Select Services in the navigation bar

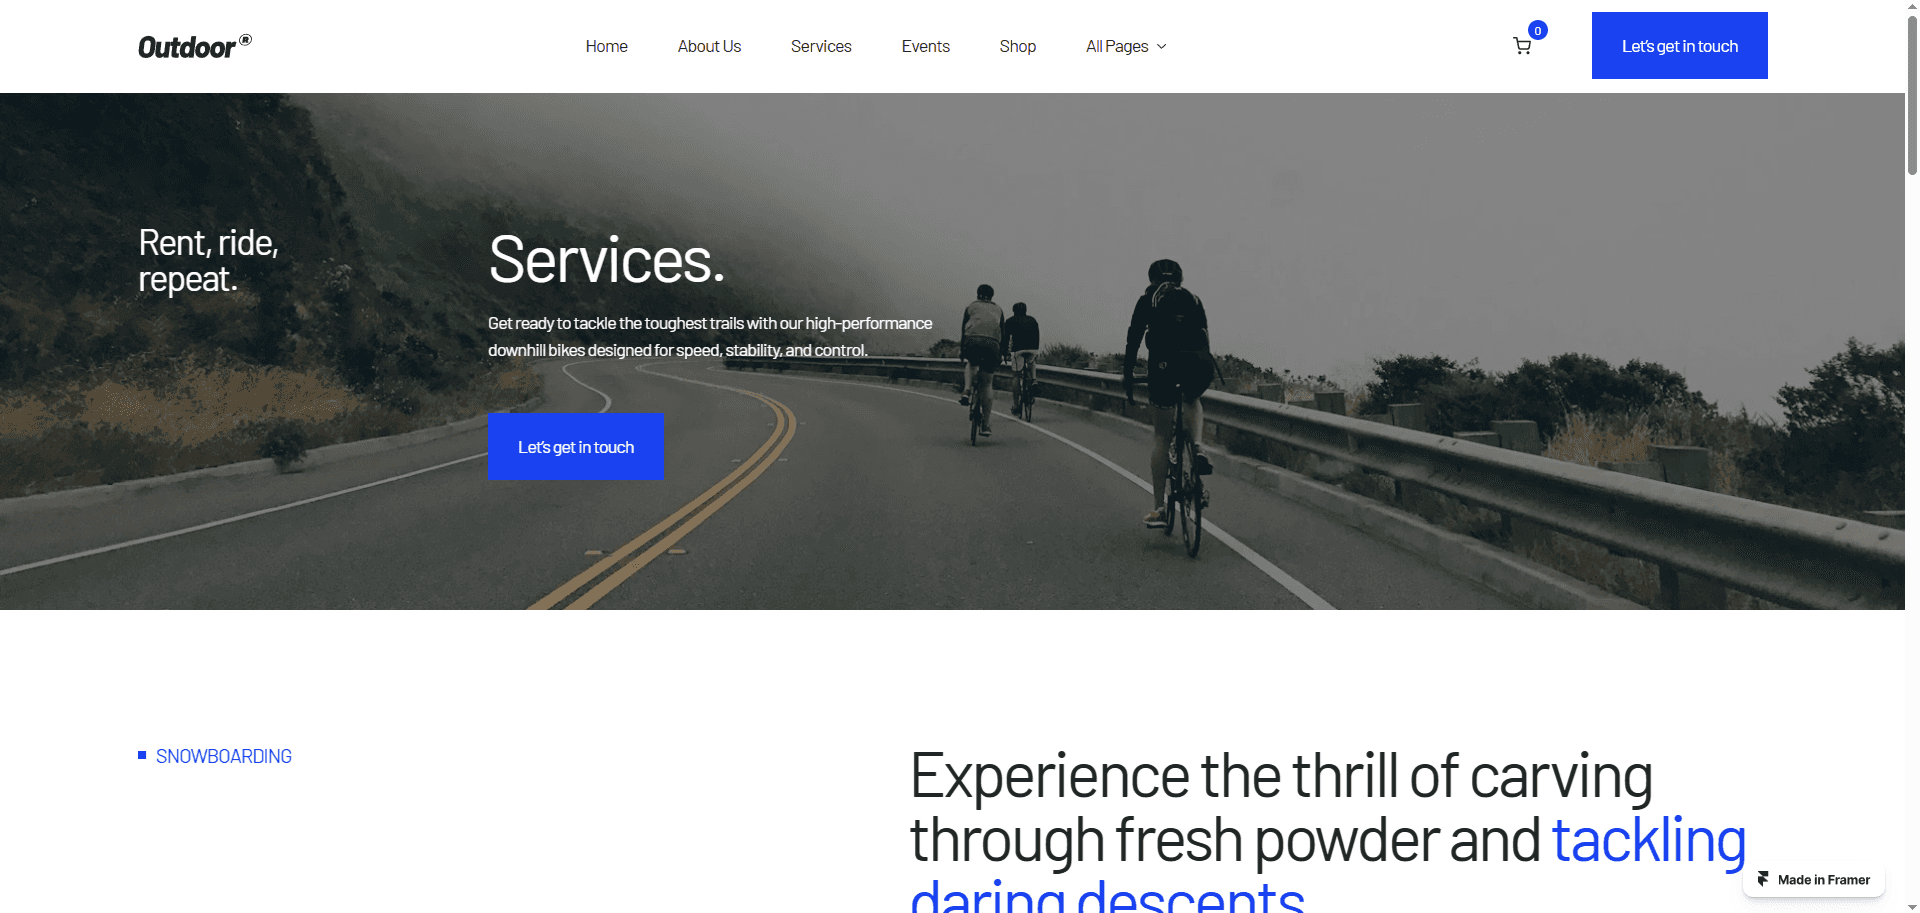tap(821, 46)
